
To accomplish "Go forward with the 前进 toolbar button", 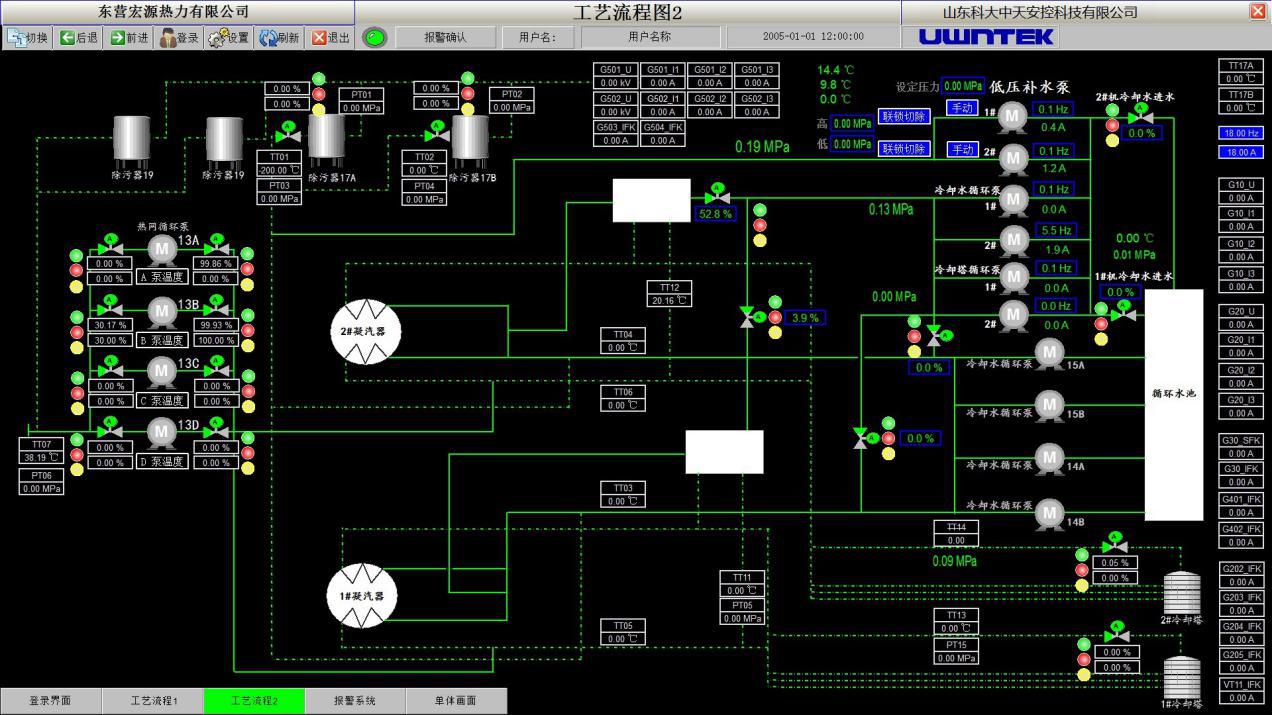I will (x=130, y=38).
